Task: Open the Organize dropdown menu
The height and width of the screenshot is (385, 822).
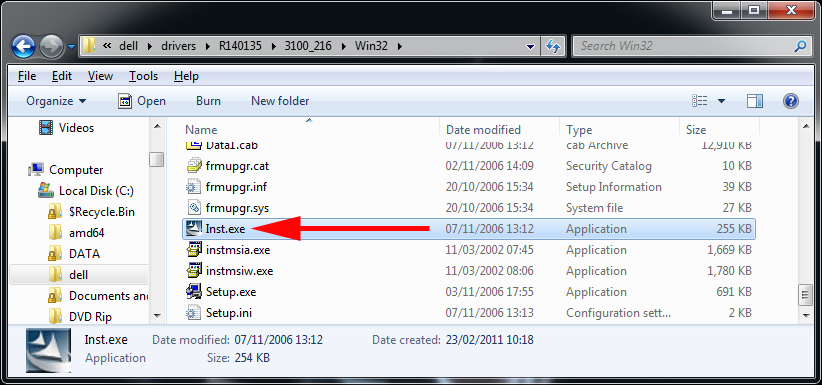Action: click(x=56, y=101)
